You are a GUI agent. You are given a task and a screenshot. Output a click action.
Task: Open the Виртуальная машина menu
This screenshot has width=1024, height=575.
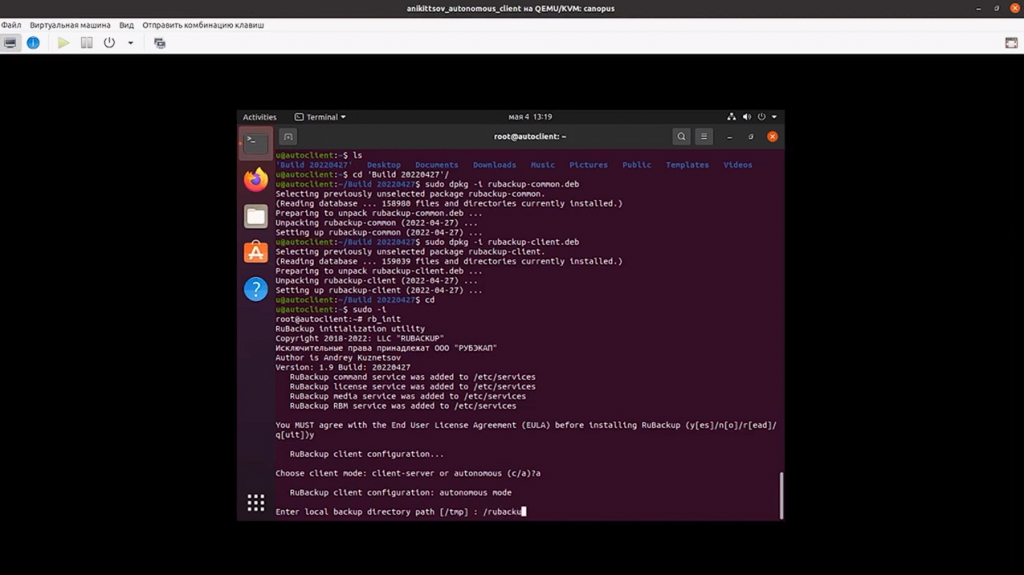(70, 25)
